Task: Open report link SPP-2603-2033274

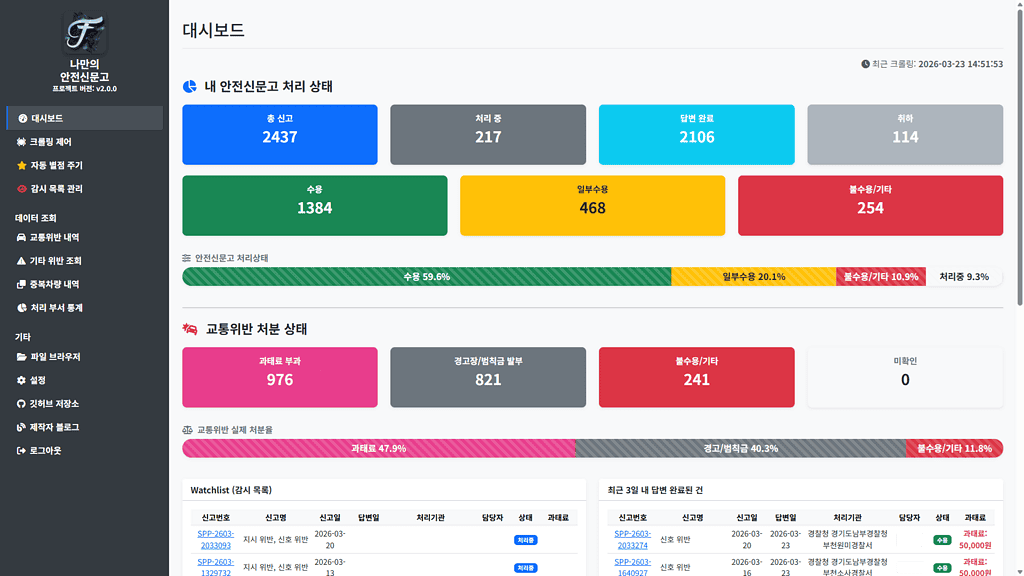Action: 632,539
